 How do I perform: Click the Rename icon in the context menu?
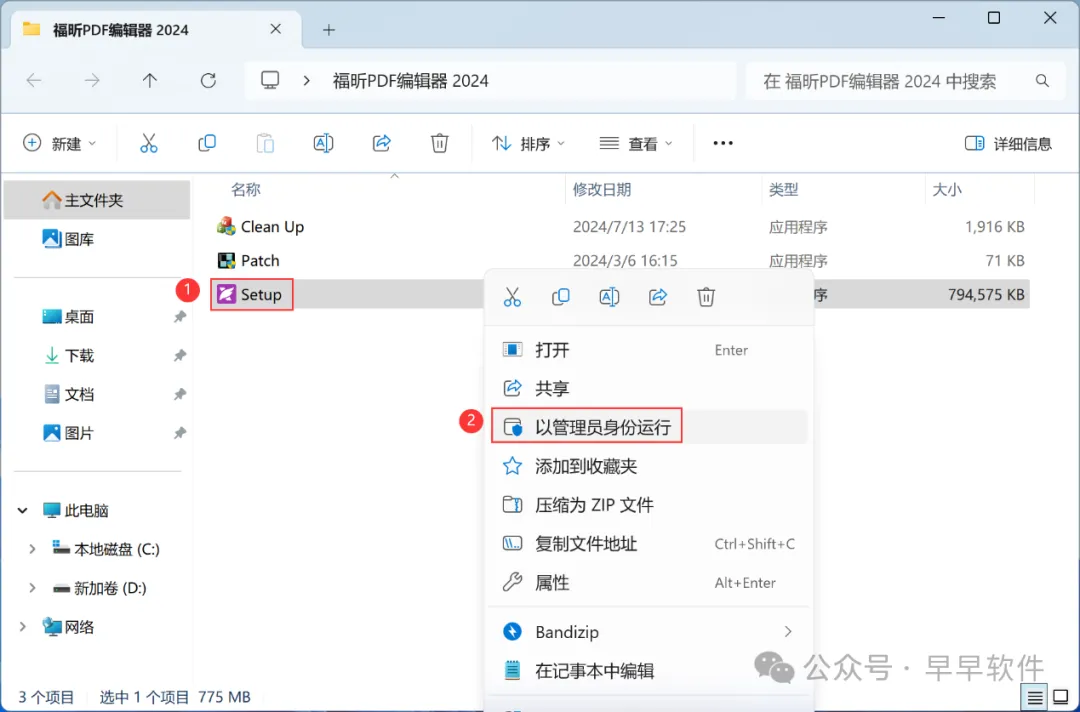point(610,297)
